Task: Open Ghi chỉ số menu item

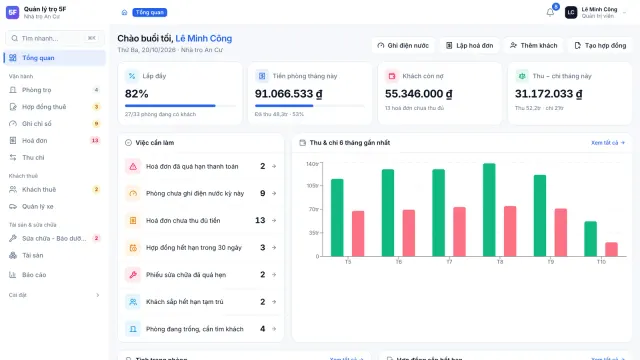Action: [x=55, y=123]
